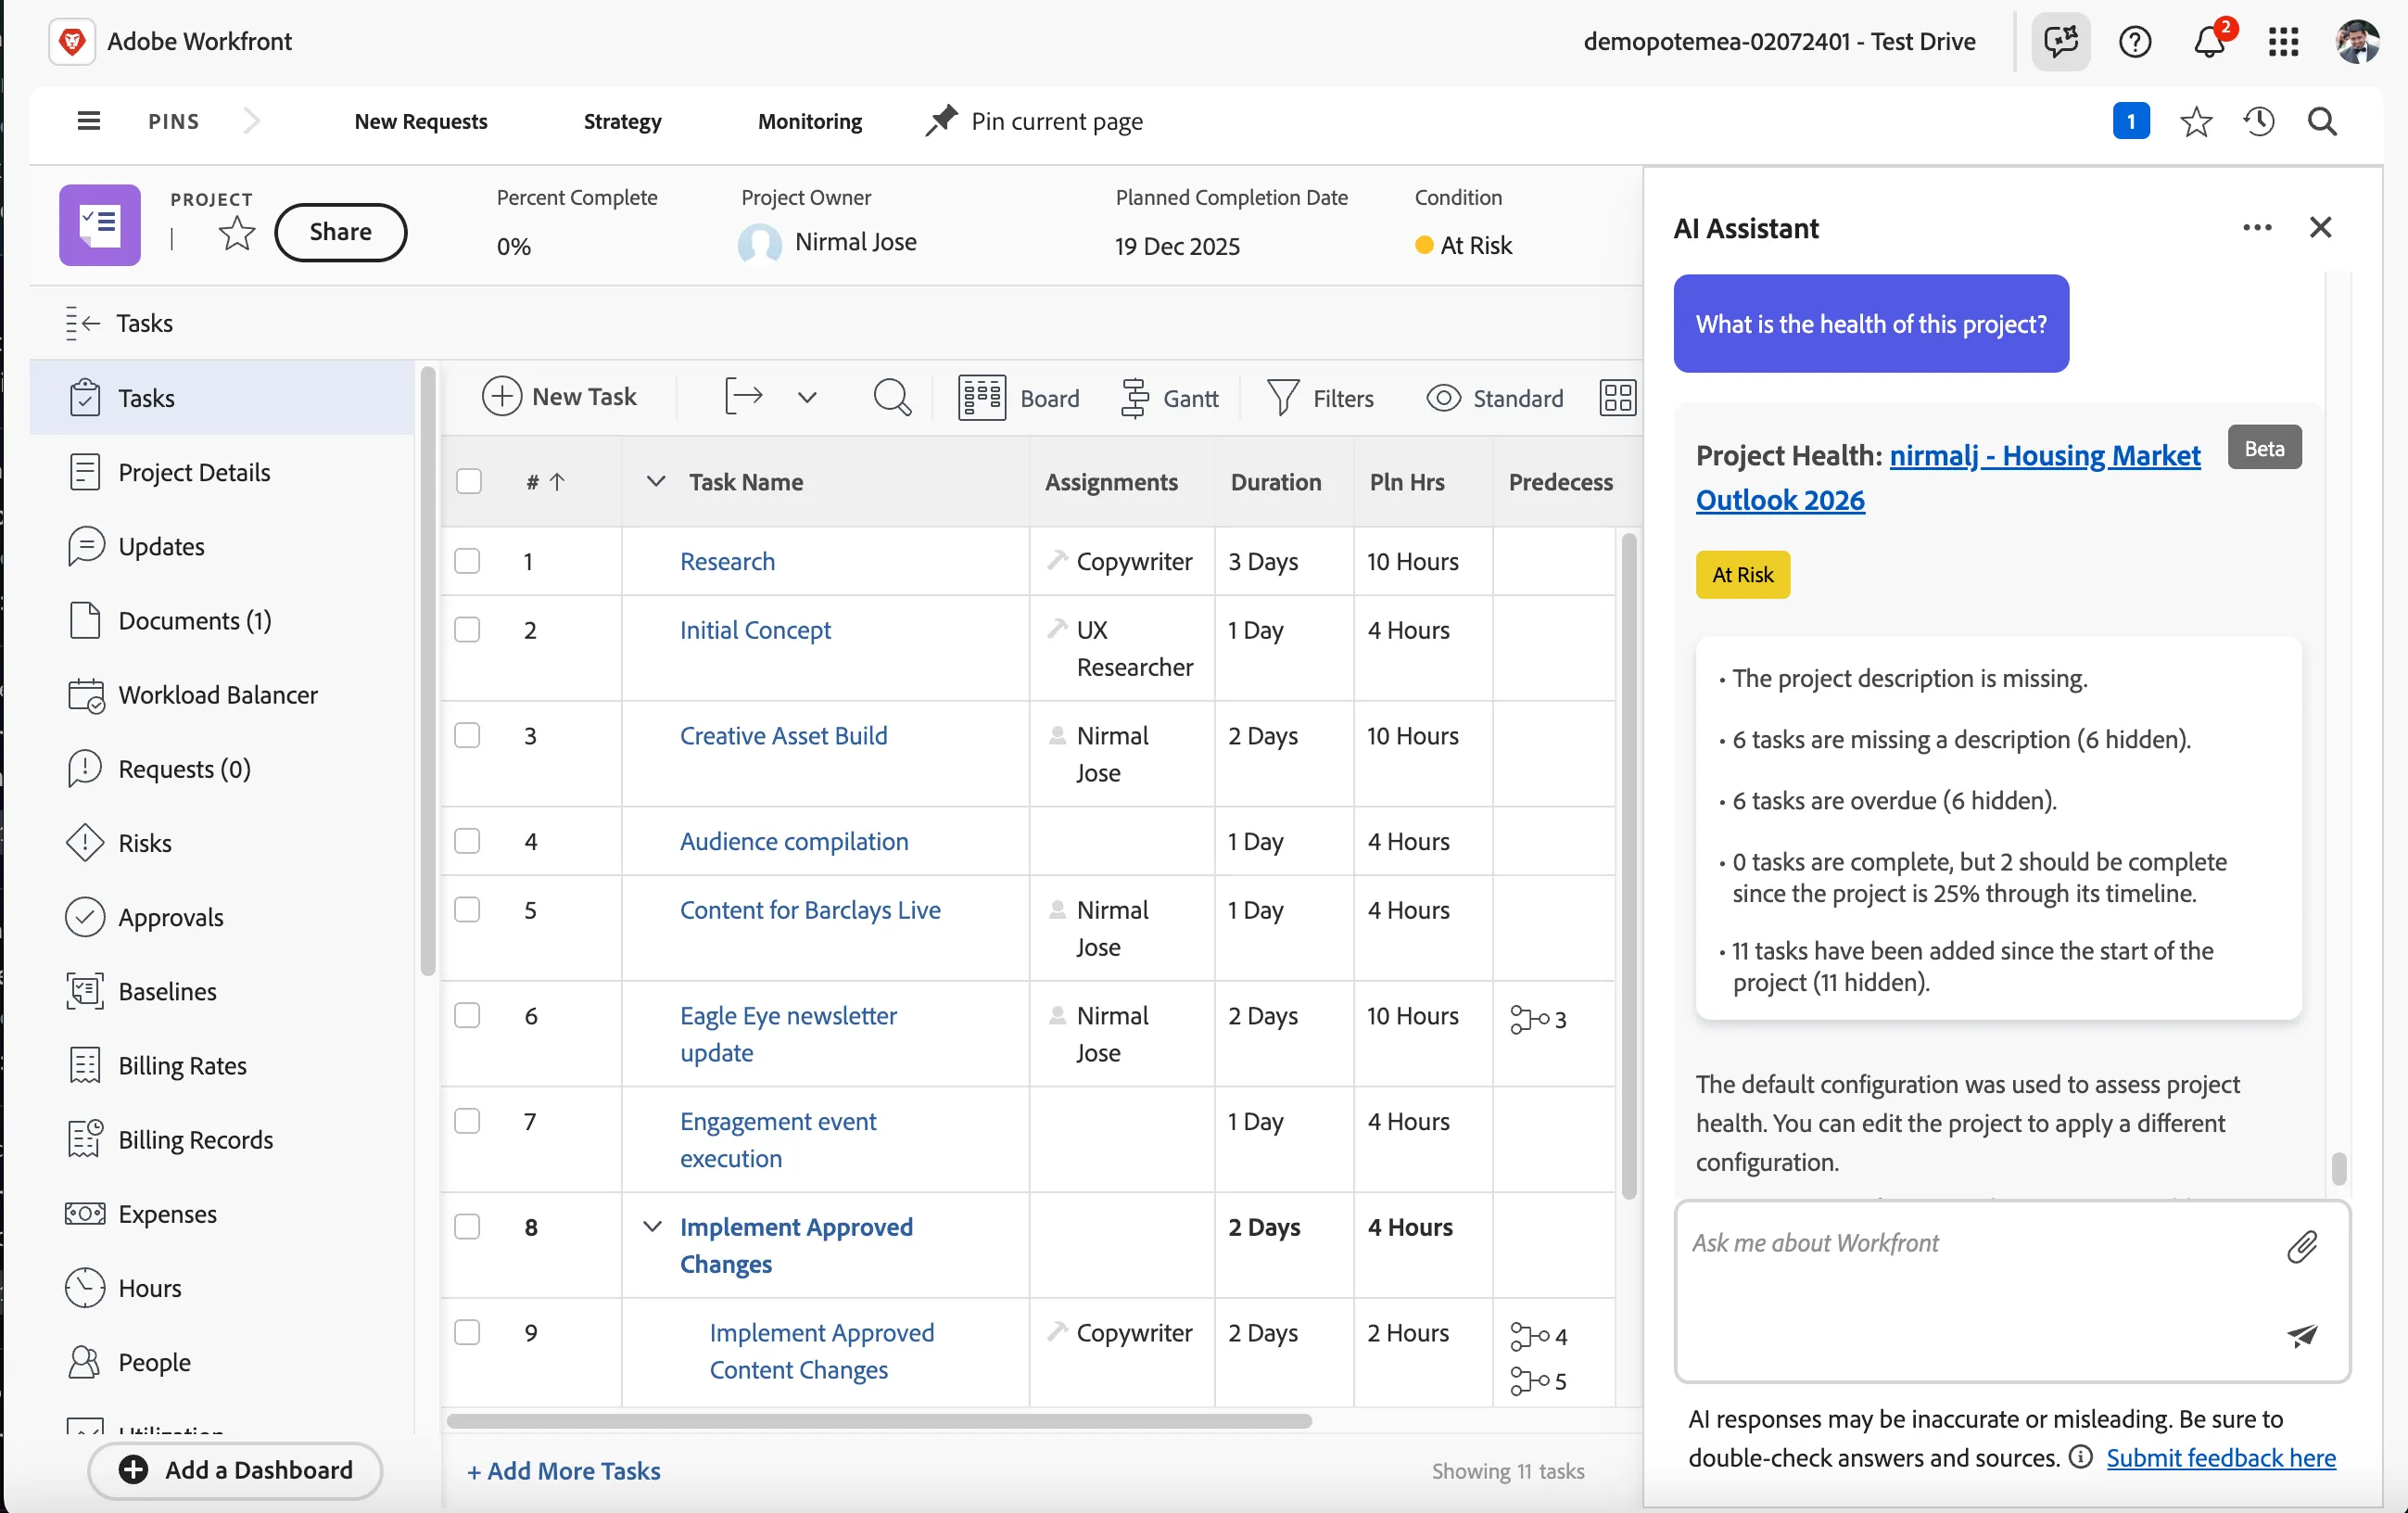Open the apps grid launcher
This screenshot has width=2408, height=1513.
pyautogui.click(x=2283, y=41)
